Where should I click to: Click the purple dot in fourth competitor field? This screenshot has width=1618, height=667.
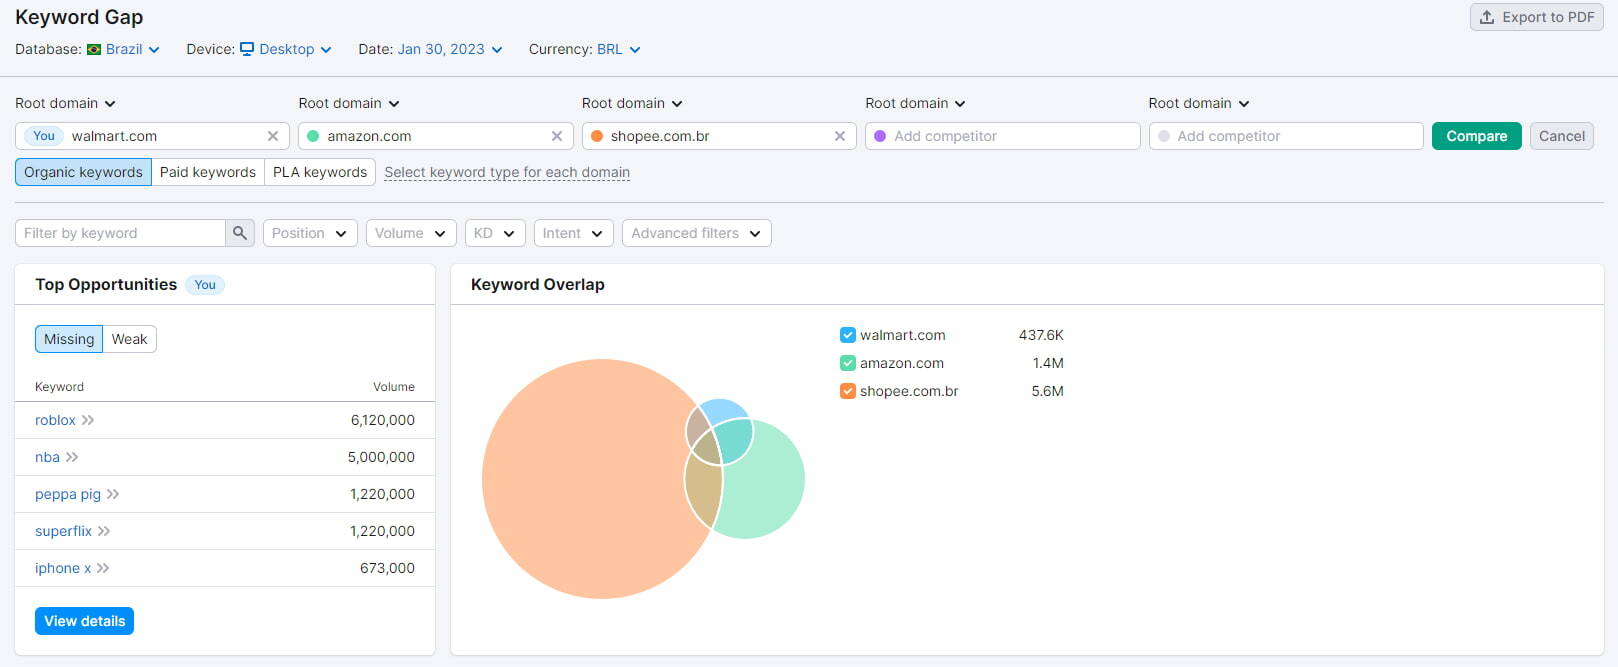[880, 136]
